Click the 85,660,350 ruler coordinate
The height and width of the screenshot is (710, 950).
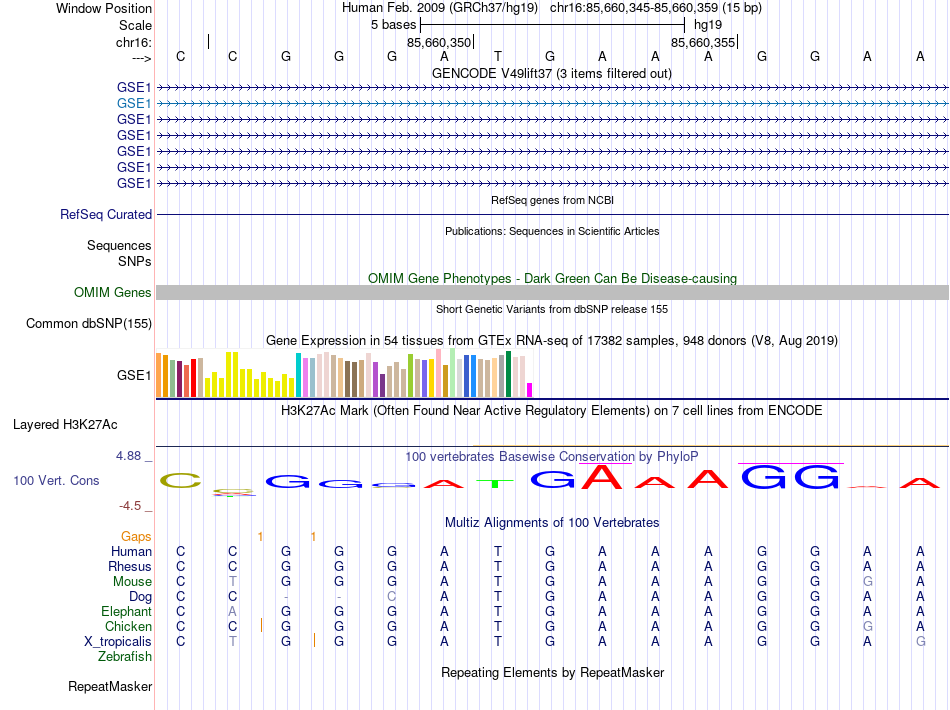[x=439, y=42]
